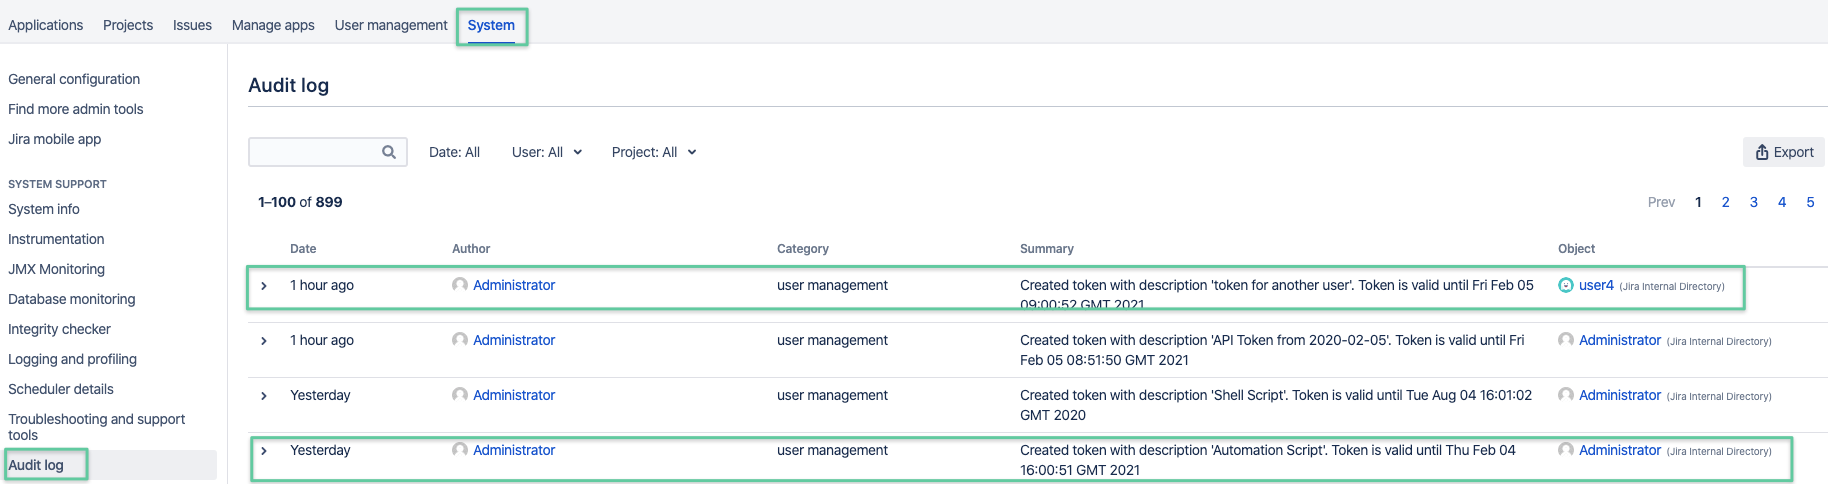Click Administrator author link in 'API Token' row

pyautogui.click(x=514, y=340)
